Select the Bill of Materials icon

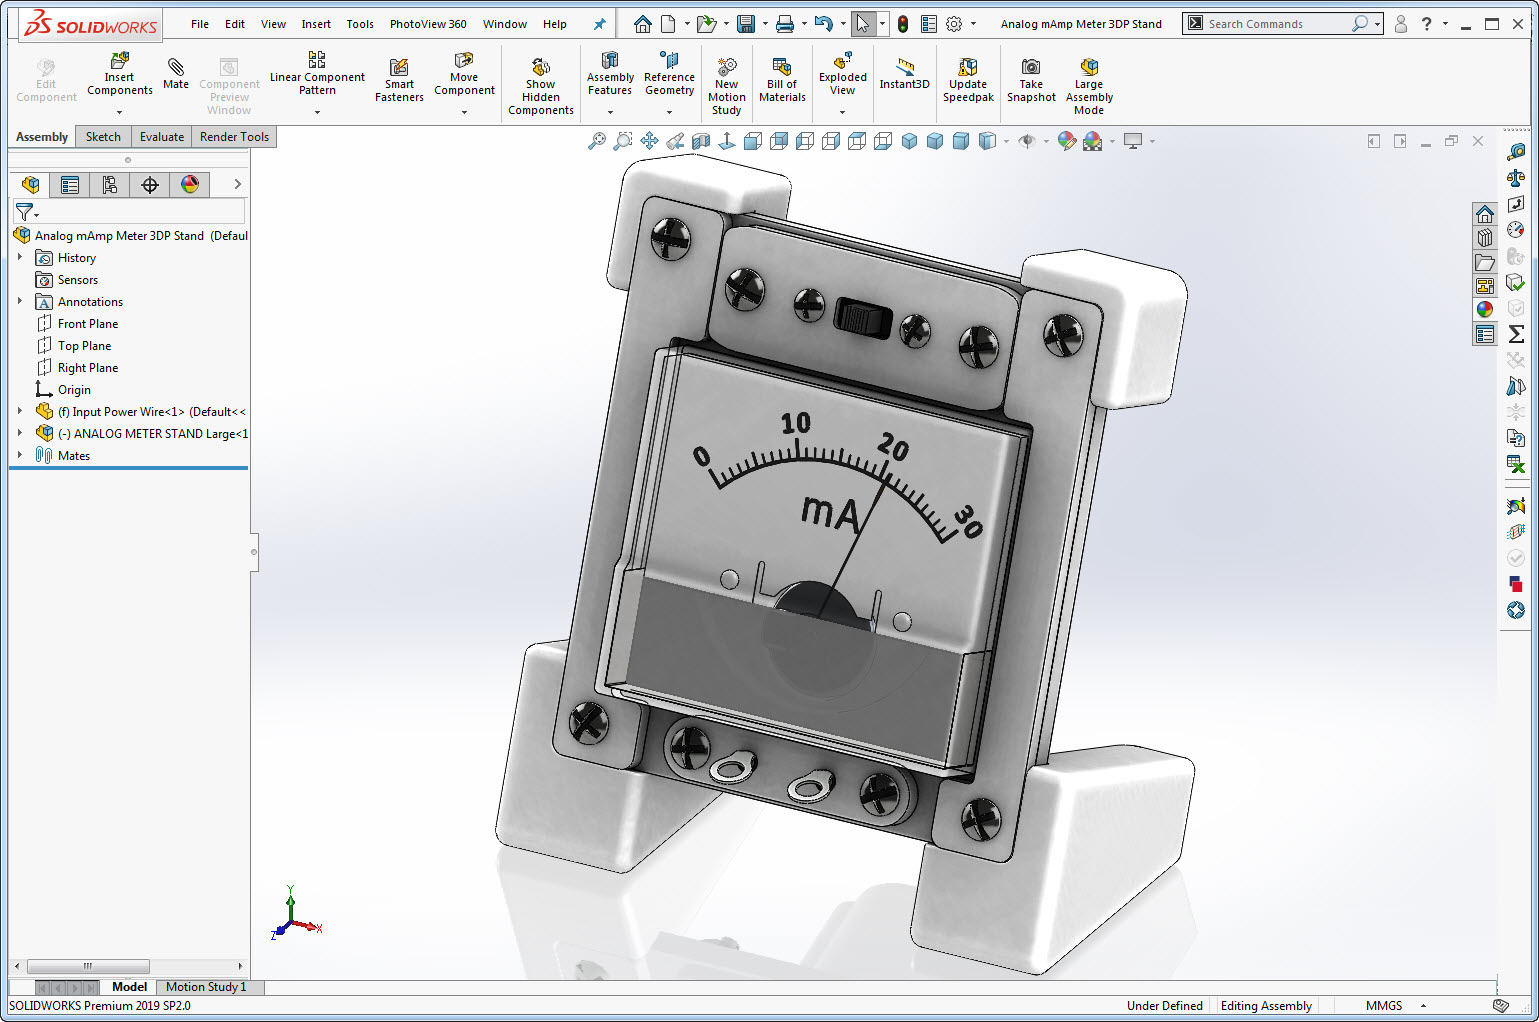[782, 68]
